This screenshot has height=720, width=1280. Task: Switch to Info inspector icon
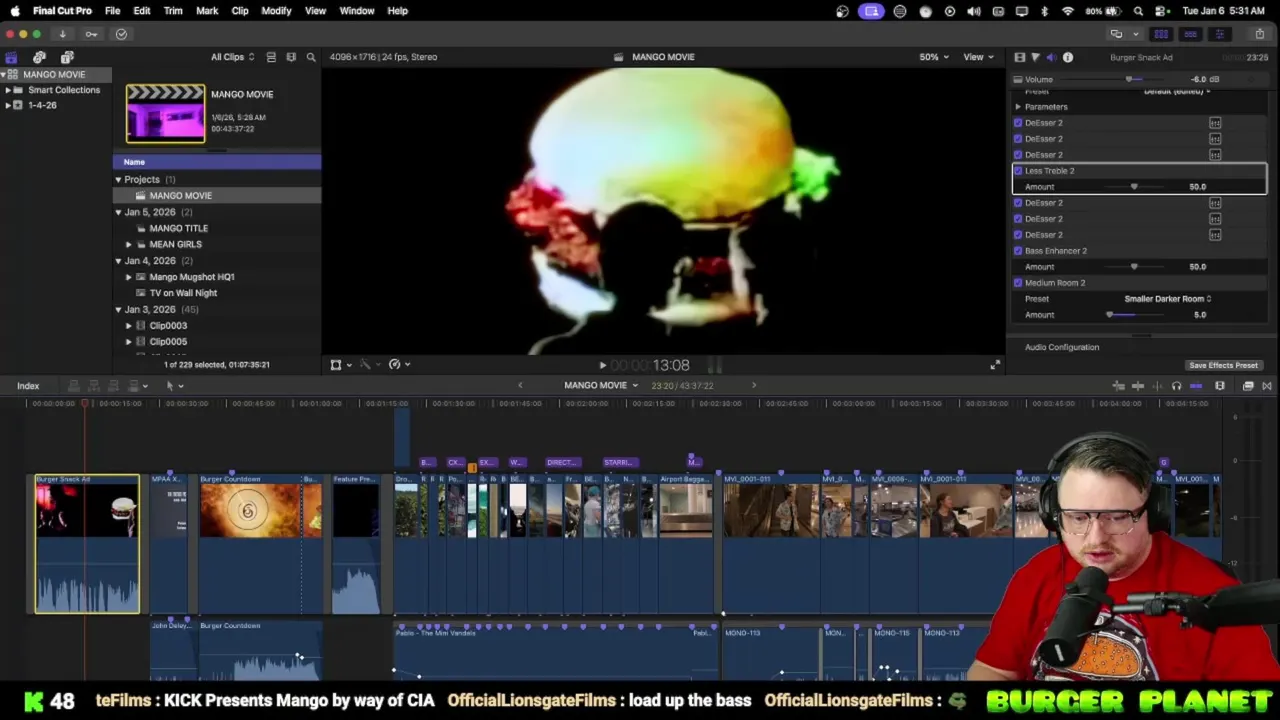pyautogui.click(x=1067, y=57)
